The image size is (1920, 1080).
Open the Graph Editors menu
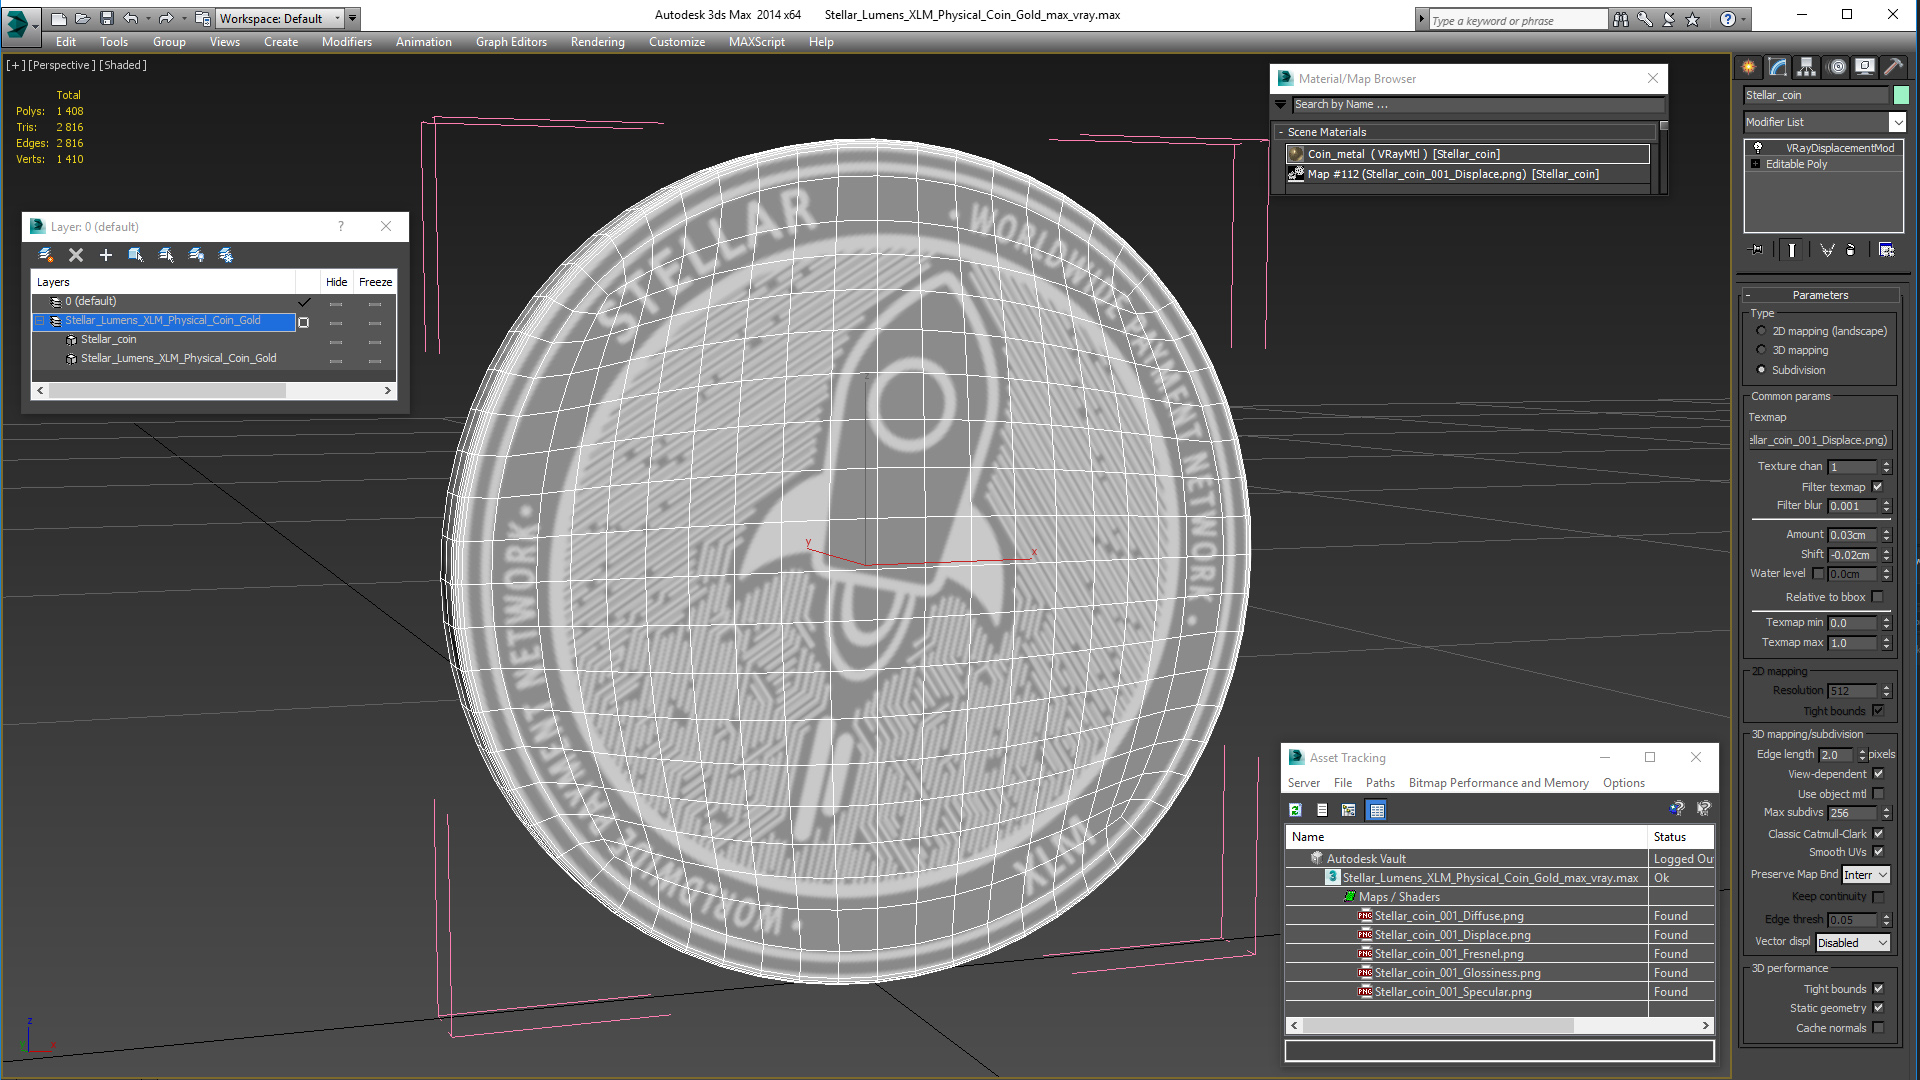[511, 42]
